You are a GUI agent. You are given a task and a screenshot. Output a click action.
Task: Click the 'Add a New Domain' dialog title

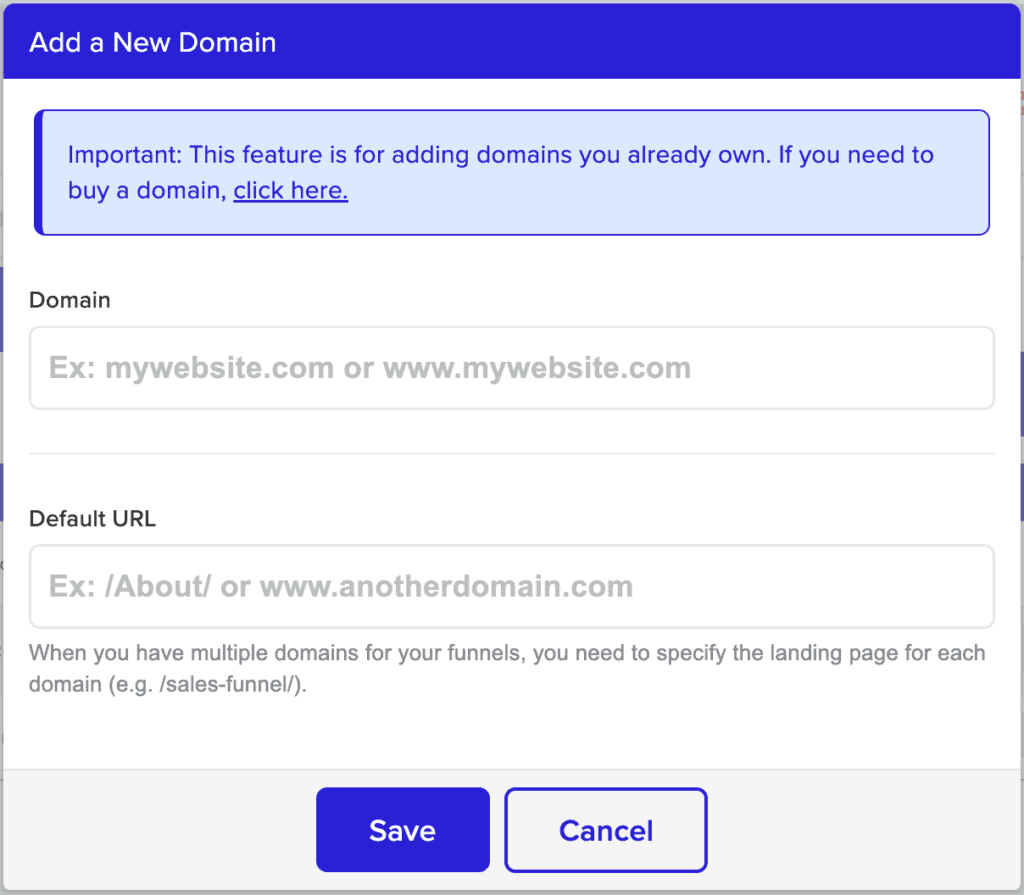point(153,42)
